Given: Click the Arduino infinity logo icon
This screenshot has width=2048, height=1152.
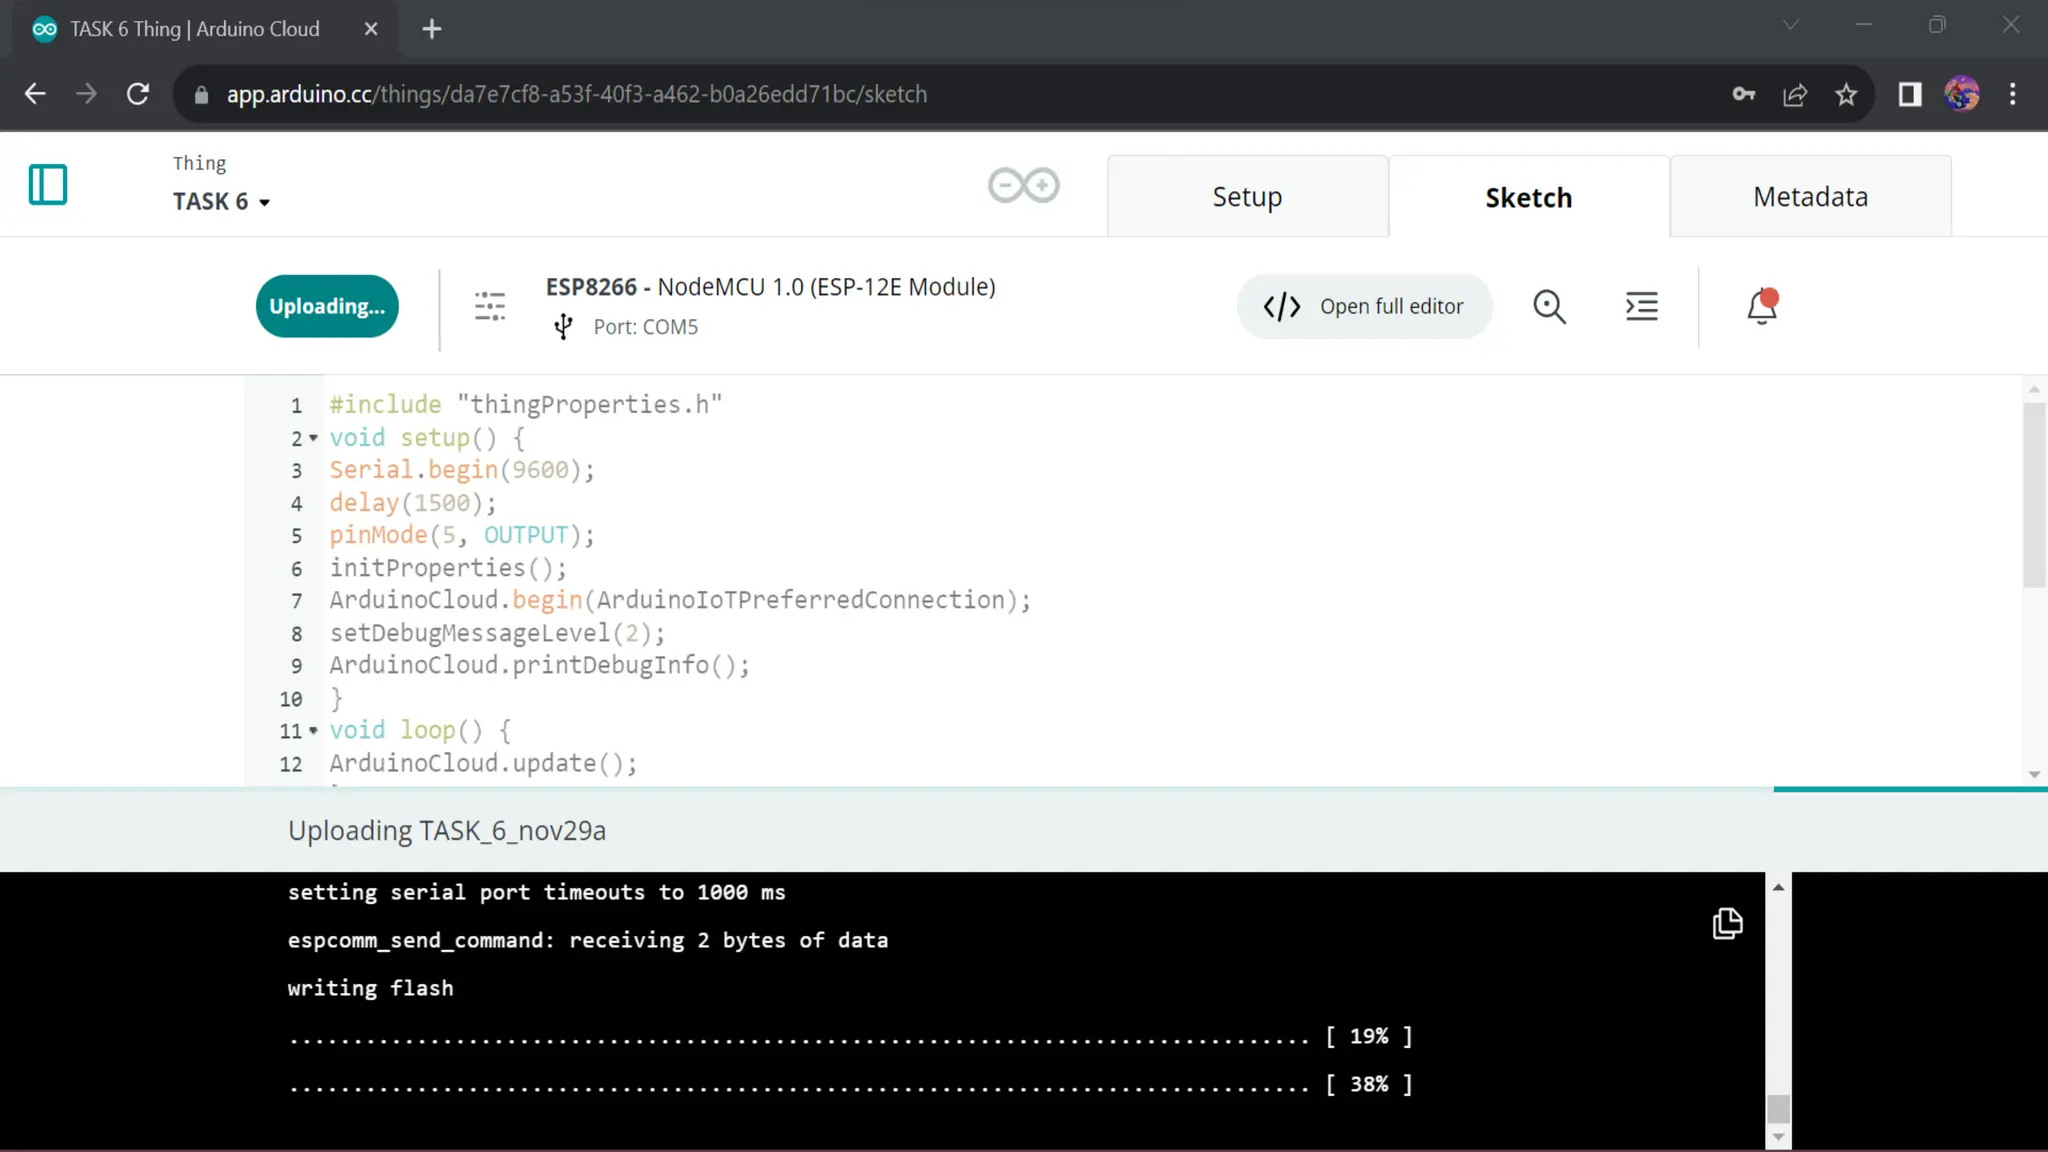Looking at the screenshot, I should point(1023,186).
